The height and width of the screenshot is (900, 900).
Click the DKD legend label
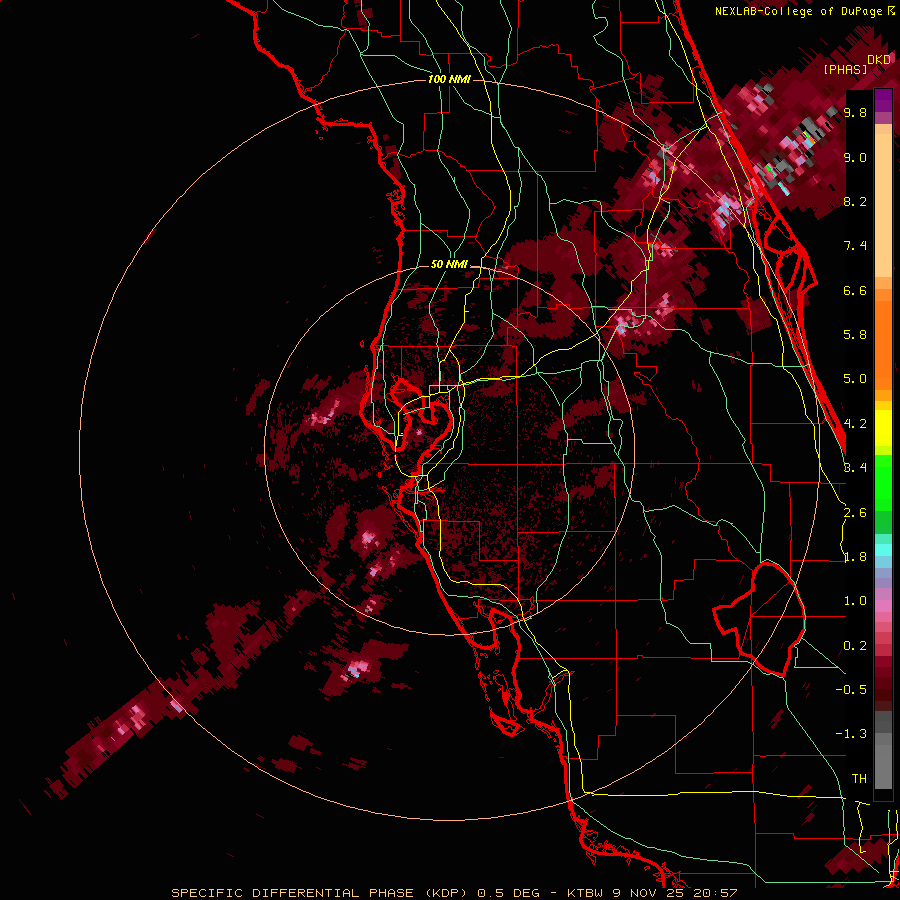[879, 60]
